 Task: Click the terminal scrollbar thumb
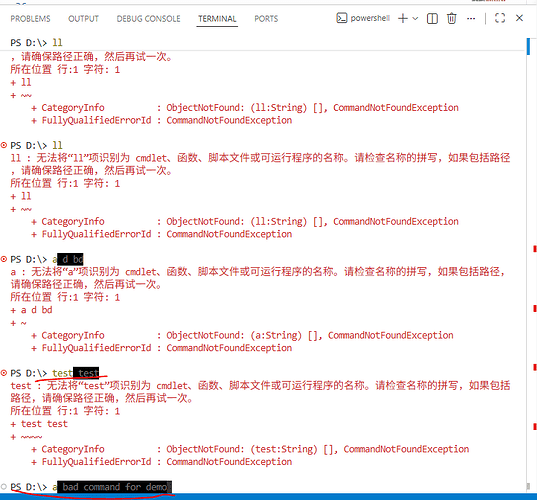[x=528, y=46]
